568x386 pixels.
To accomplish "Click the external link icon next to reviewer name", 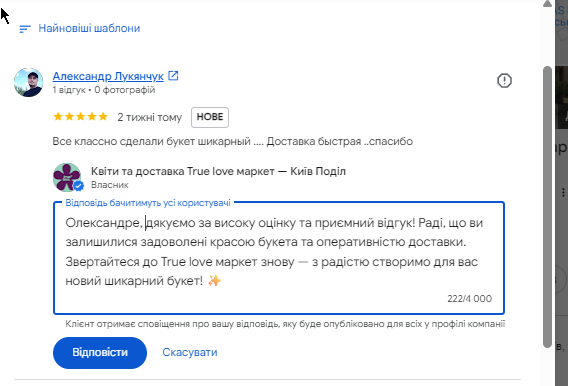I will pyautogui.click(x=174, y=76).
